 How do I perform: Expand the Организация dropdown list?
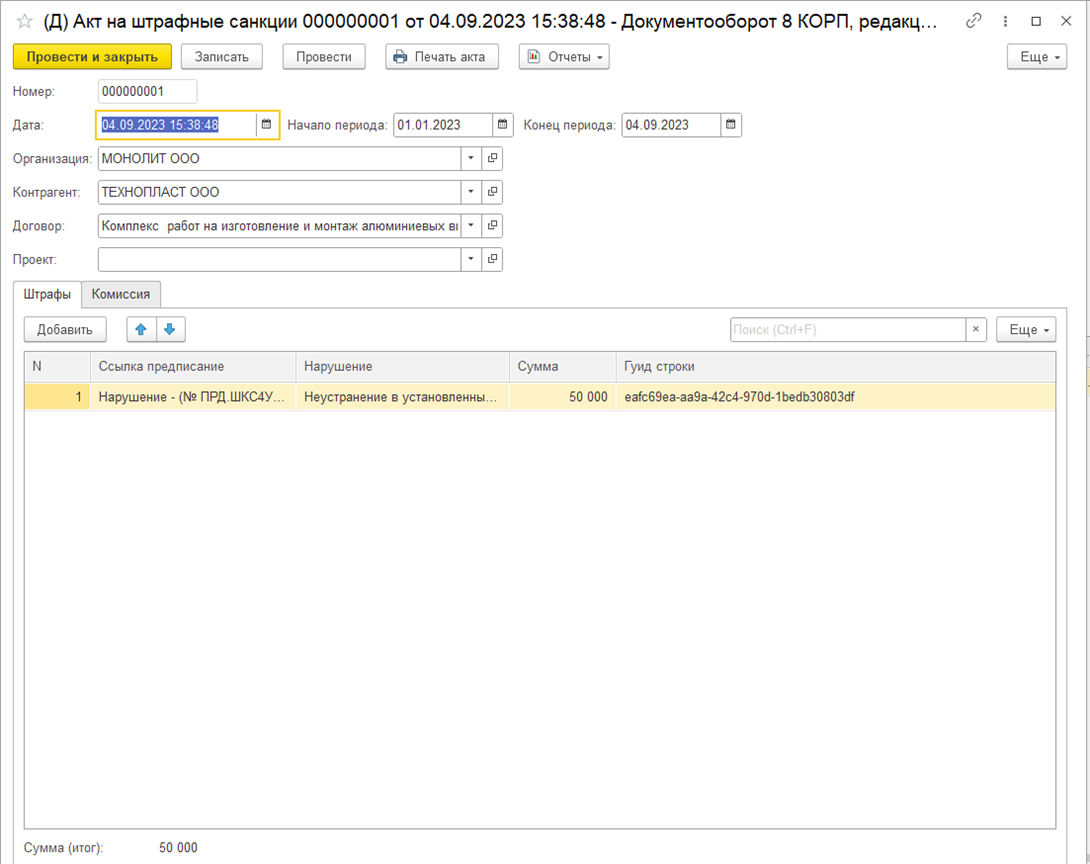[x=471, y=159]
